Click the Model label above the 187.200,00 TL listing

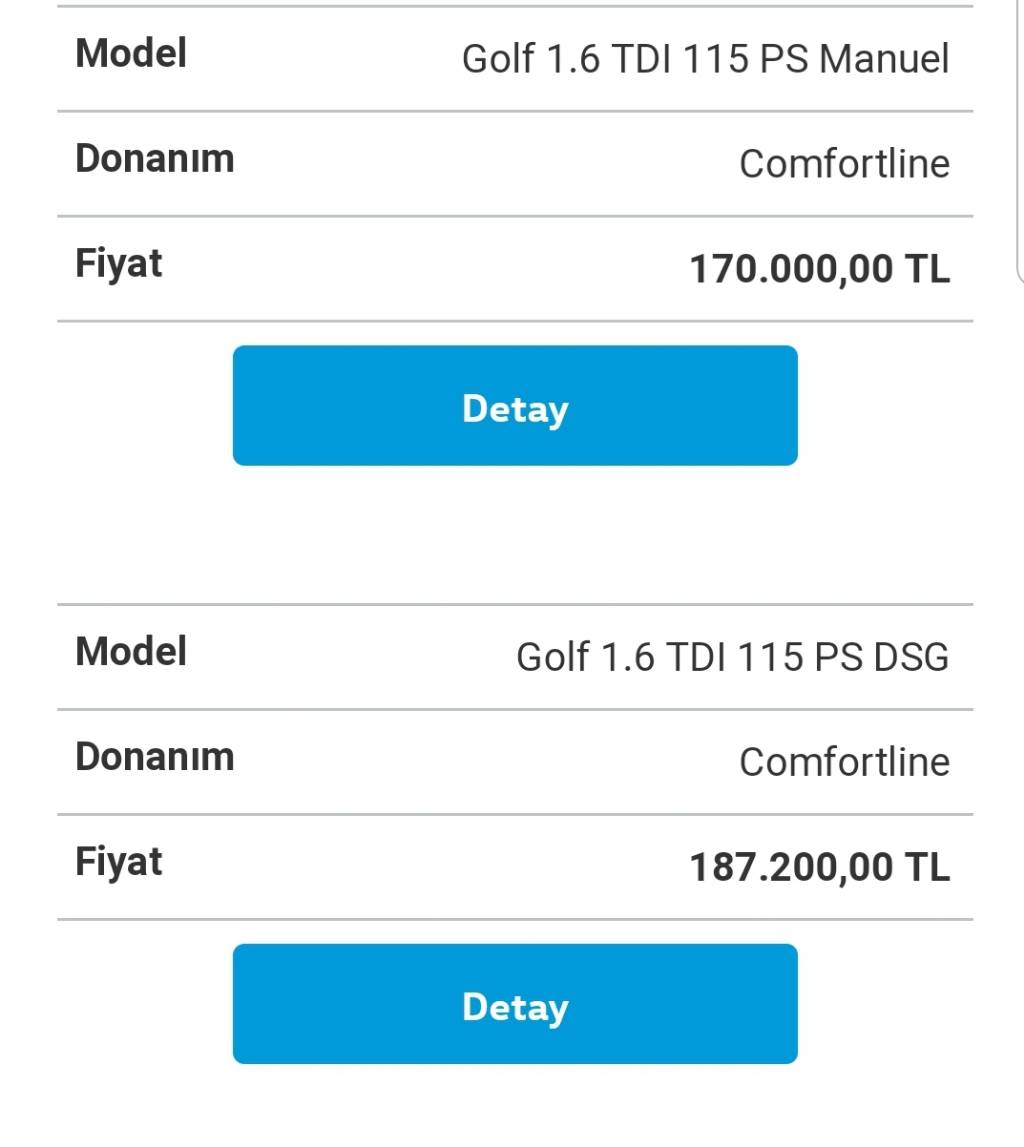click(x=131, y=652)
